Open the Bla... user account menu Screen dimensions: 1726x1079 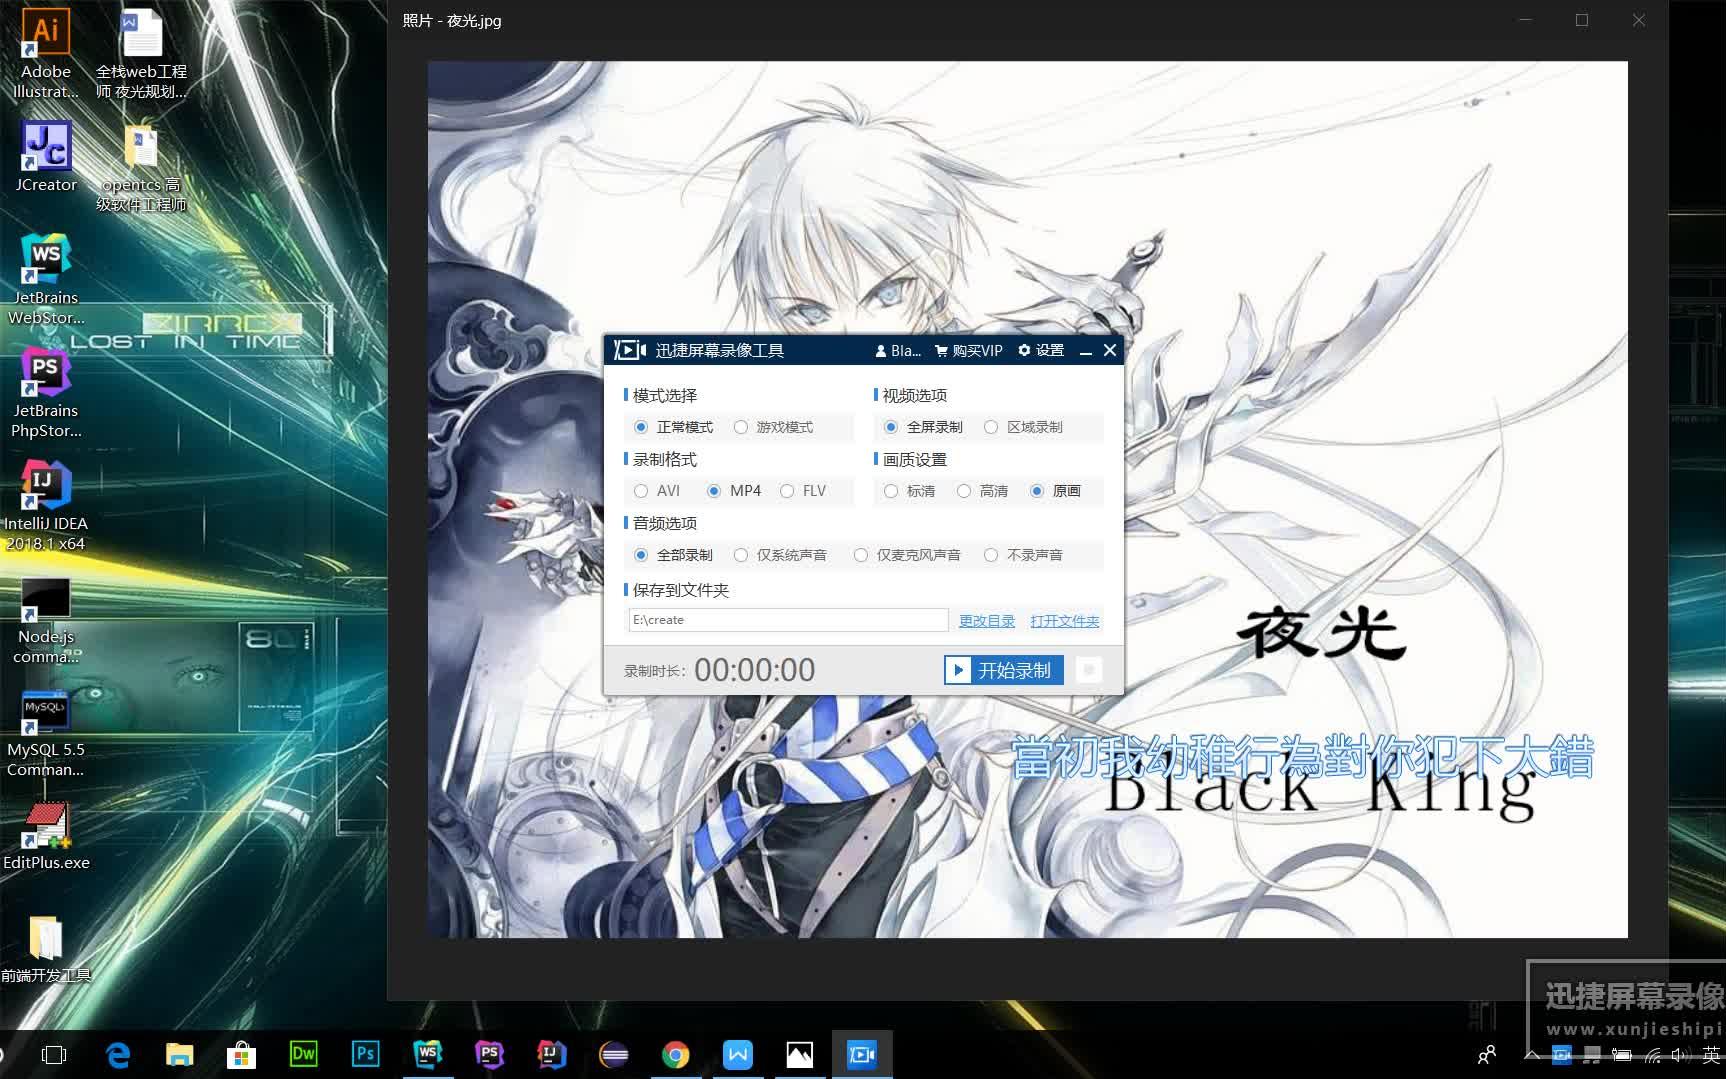(x=898, y=351)
